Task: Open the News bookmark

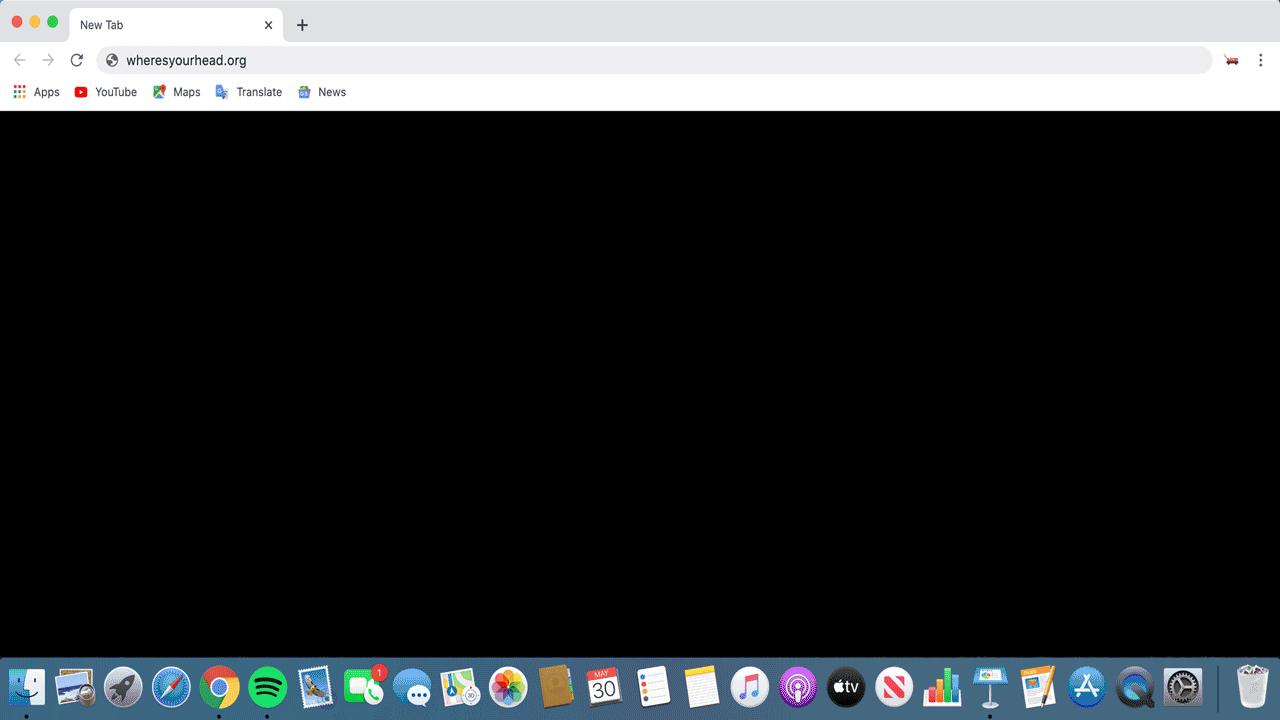Action: pyautogui.click(x=321, y=92)
